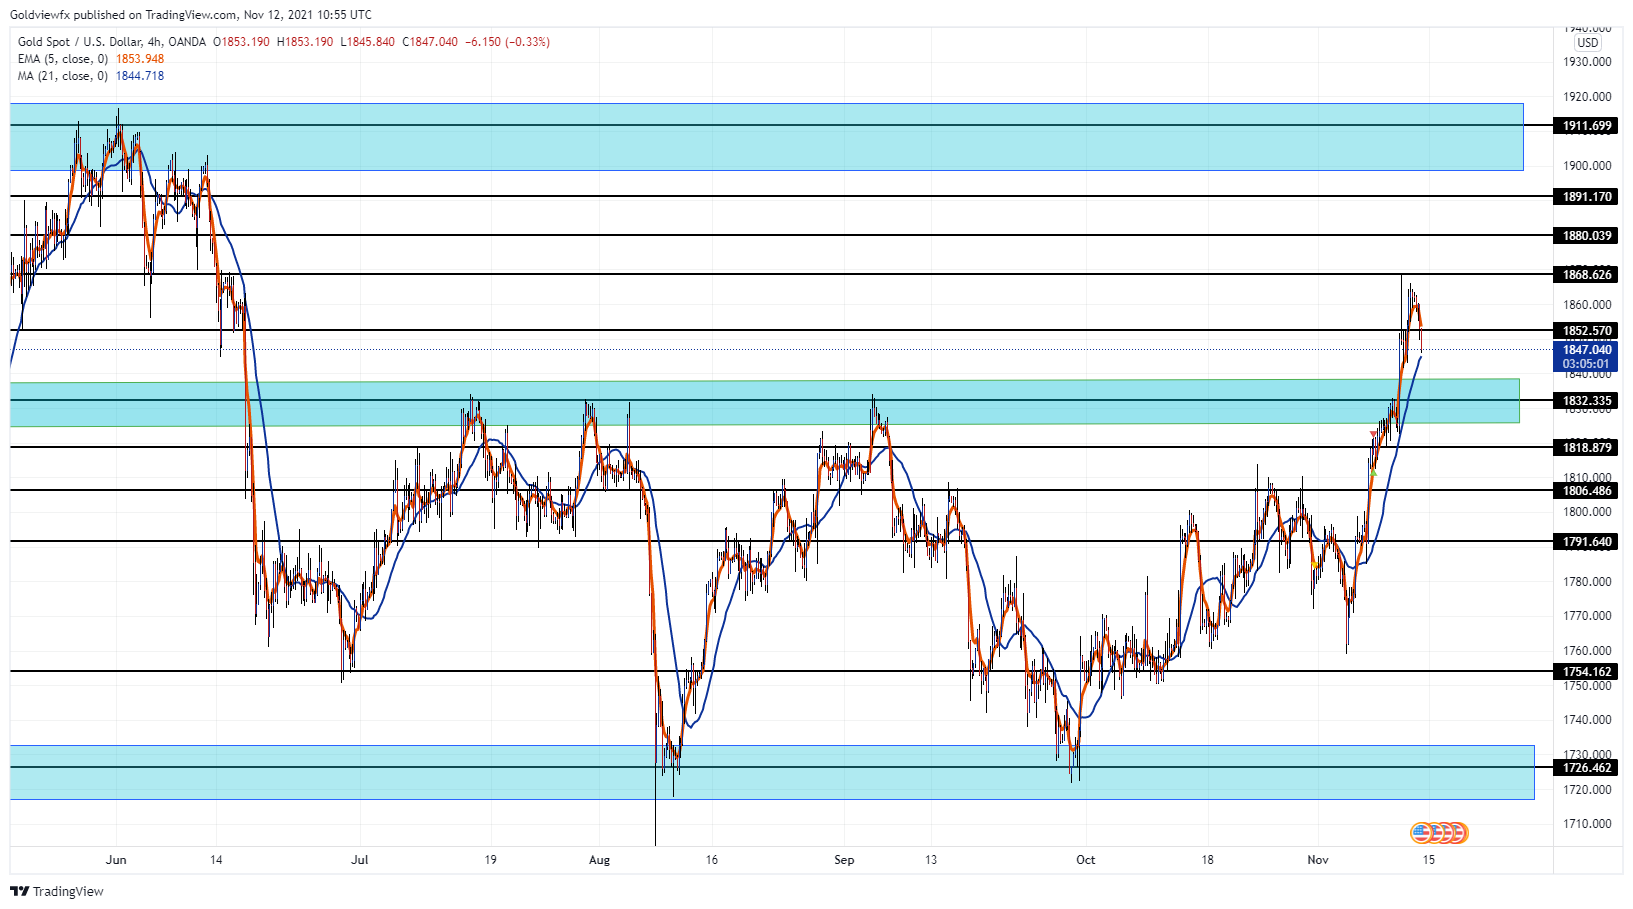Click the current price label 1847.040
Screen dimensions: 1633x909
[x=1586, y=350]
